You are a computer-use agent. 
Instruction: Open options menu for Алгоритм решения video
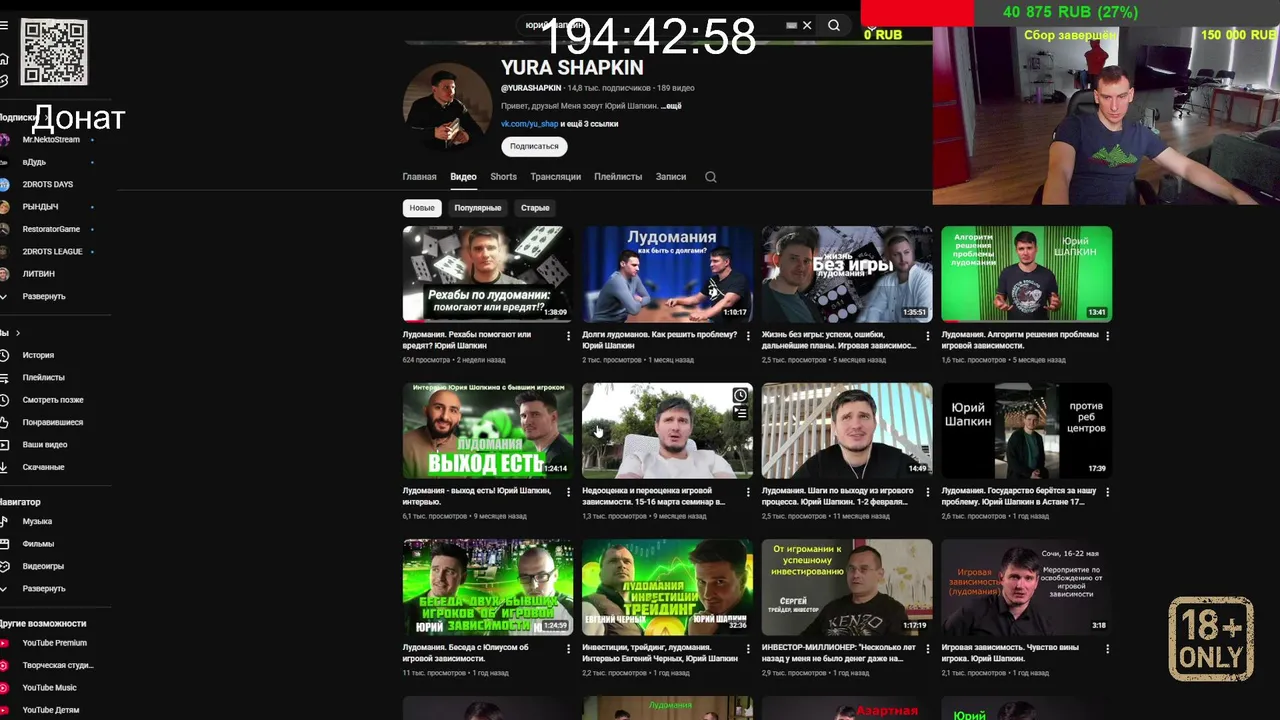click(x=1107, y=336)
